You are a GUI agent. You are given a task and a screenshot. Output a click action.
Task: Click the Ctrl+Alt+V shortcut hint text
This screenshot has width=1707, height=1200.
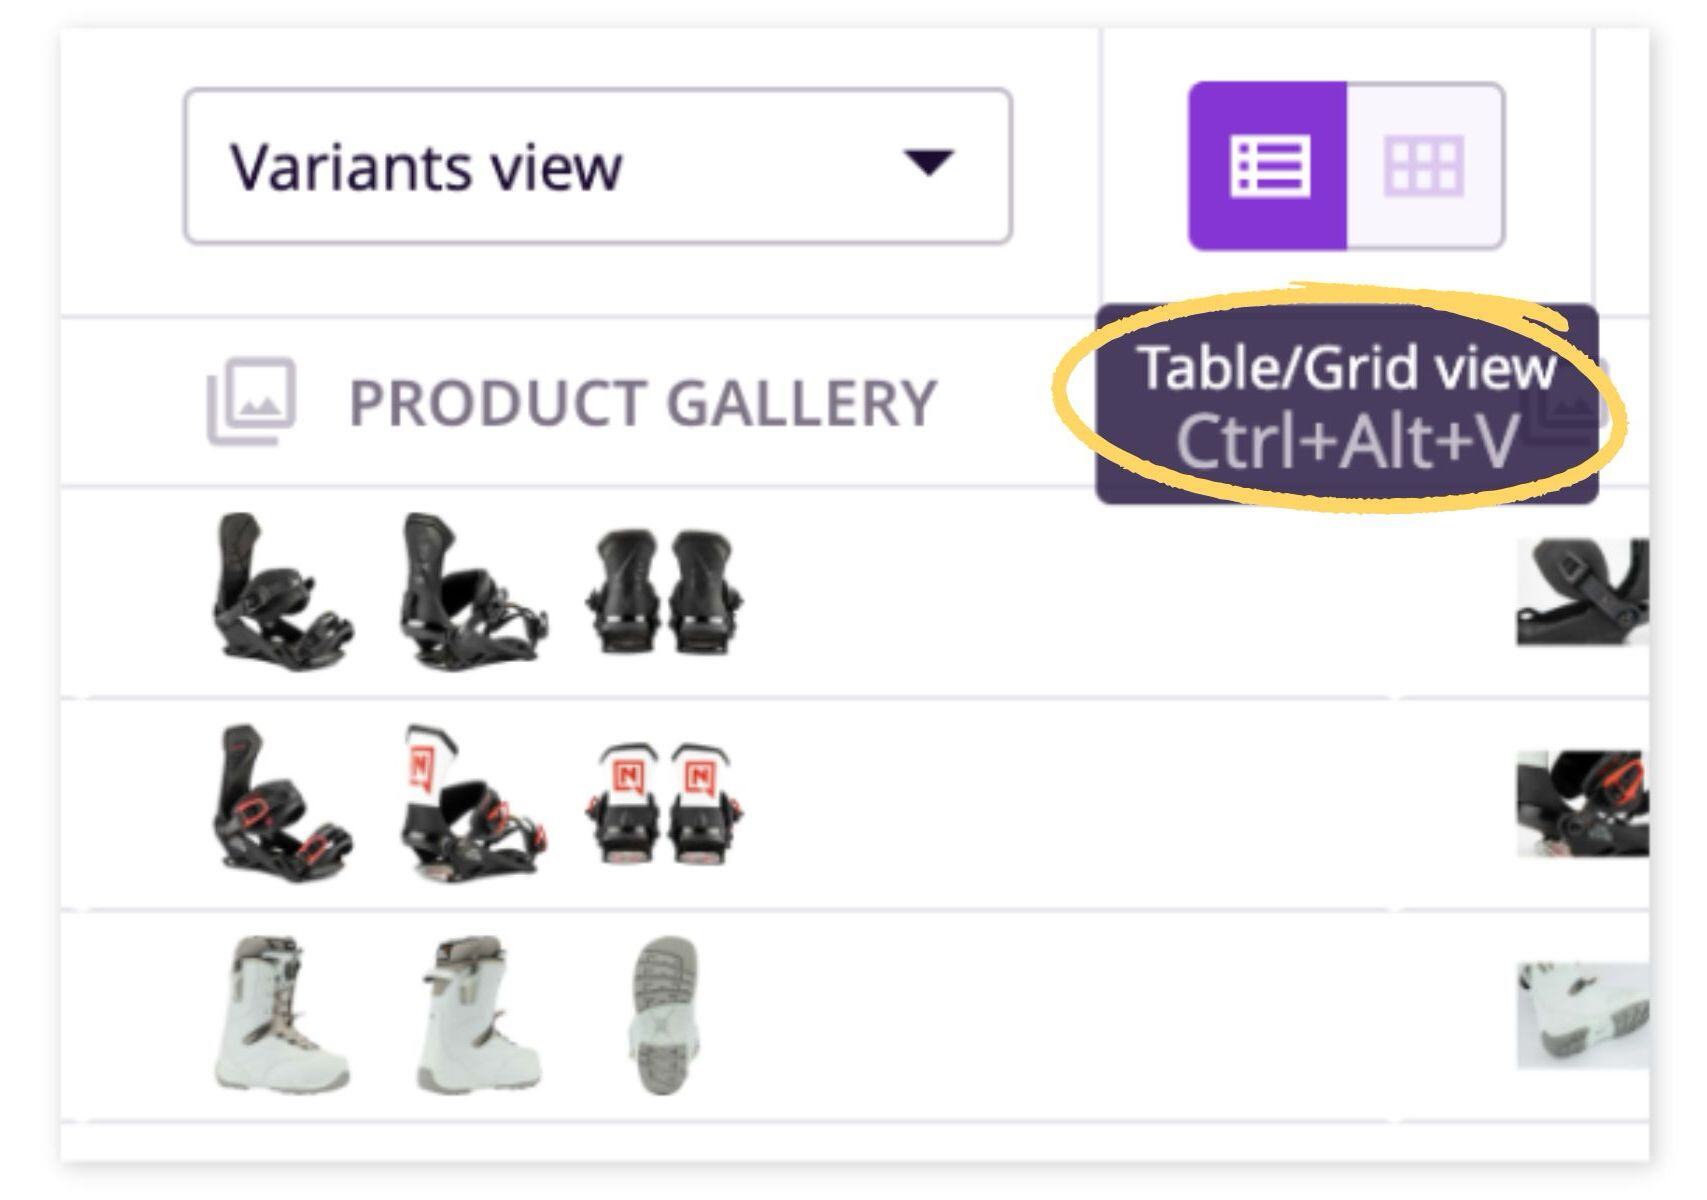click(x=1346, y=441)
